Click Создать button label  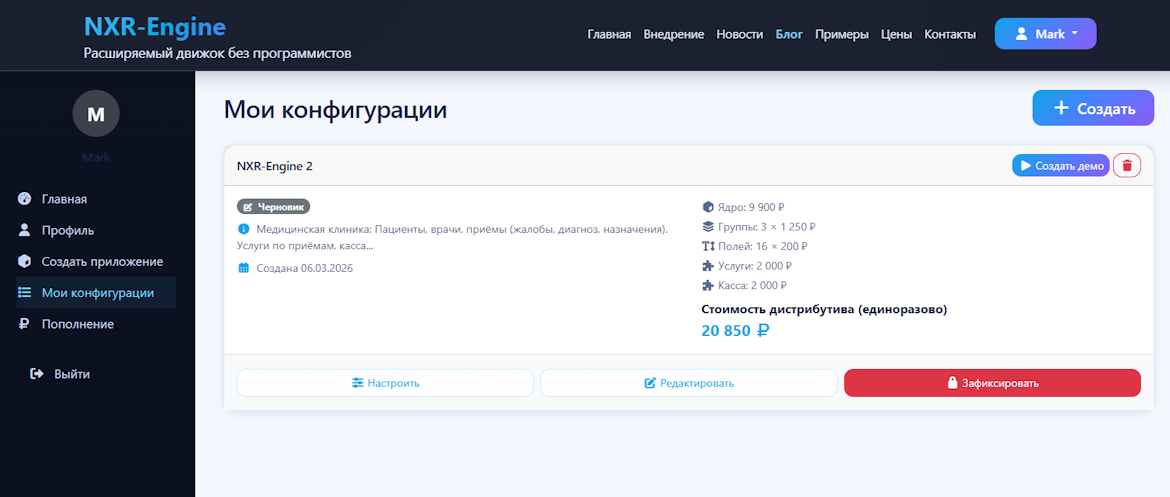[1106, 108]
